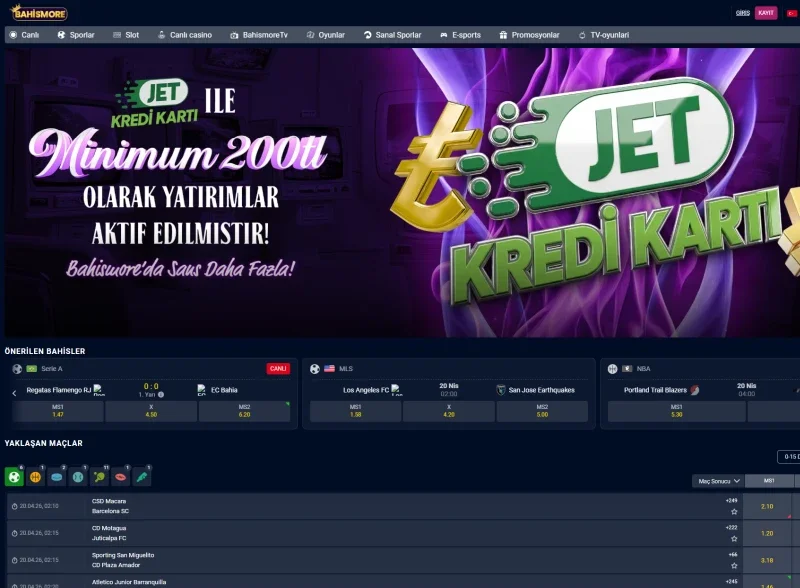Click clock icon of CSD Macara row
800x588 pixels.
click(15, 506)
